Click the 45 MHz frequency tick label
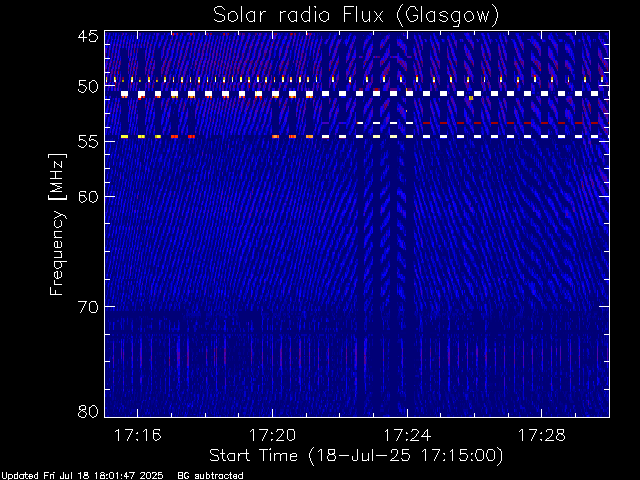Viewport: 640px width, 480px height. (88, 36)
